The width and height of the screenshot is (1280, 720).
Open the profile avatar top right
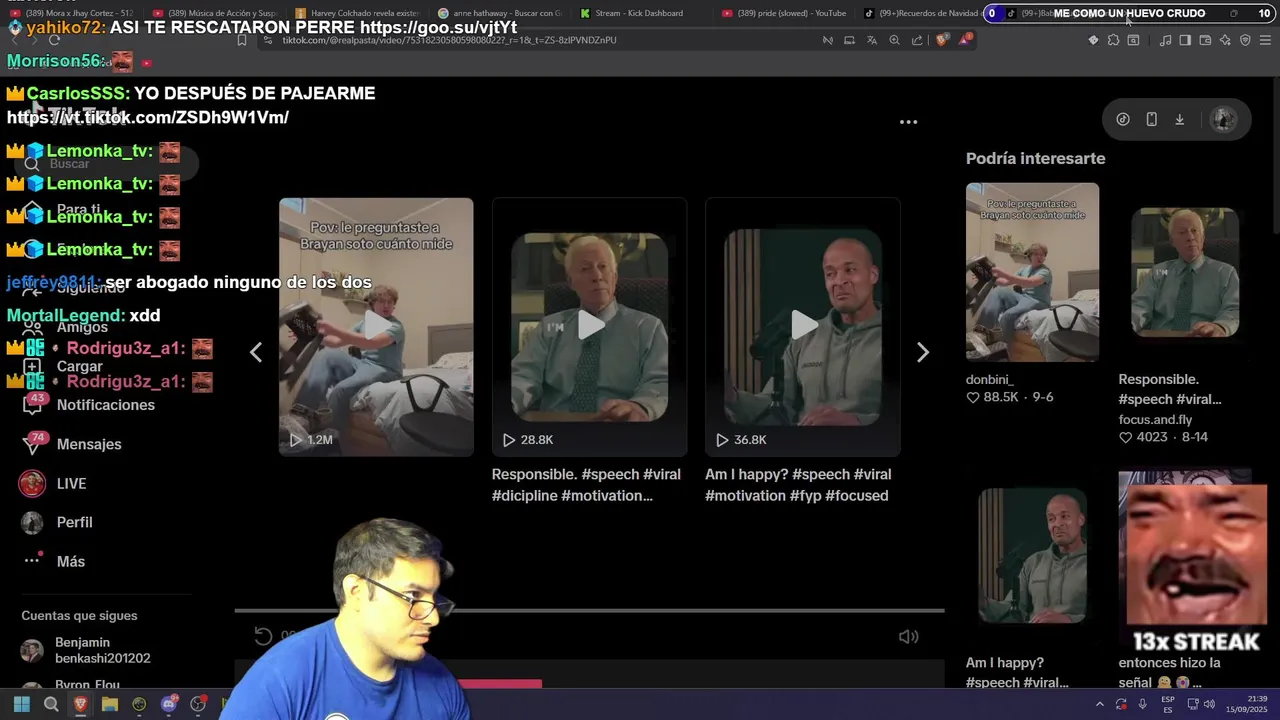coord(1223,119)
